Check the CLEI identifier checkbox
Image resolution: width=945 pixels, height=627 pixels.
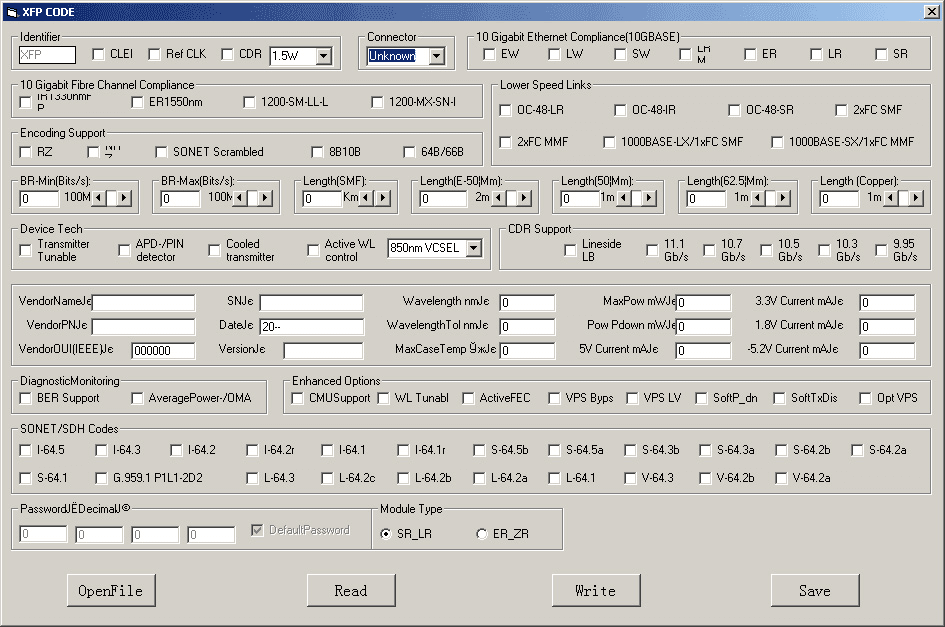(99, 55)
